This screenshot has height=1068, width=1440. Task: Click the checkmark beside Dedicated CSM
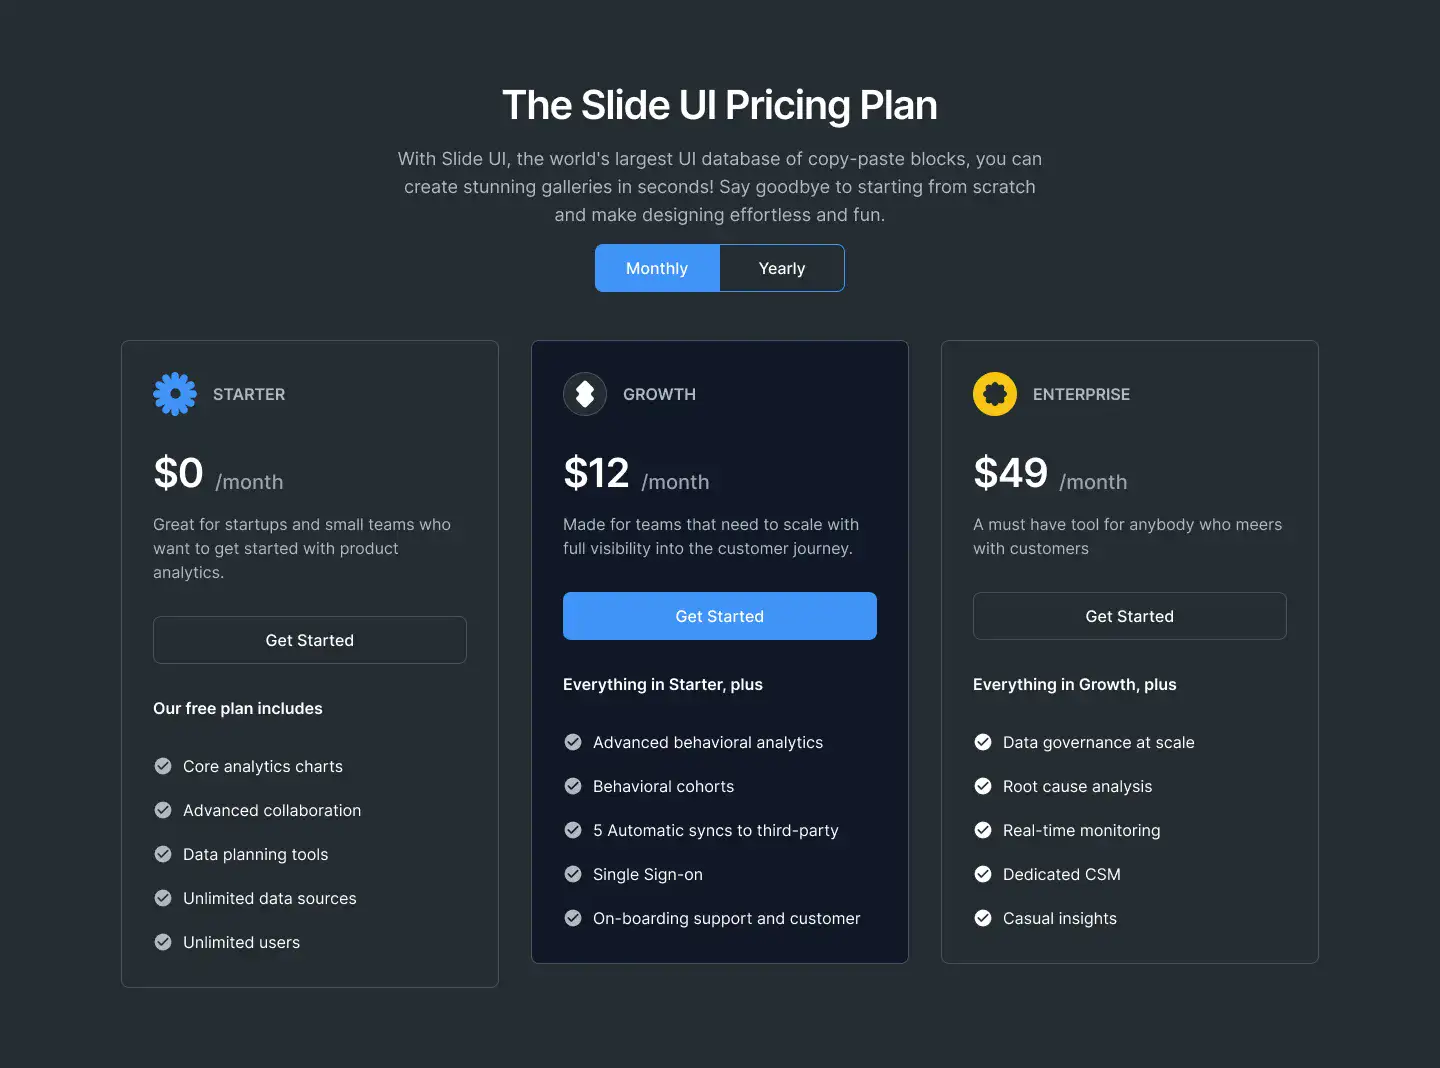pyautogui.click(x=983, y=874)
